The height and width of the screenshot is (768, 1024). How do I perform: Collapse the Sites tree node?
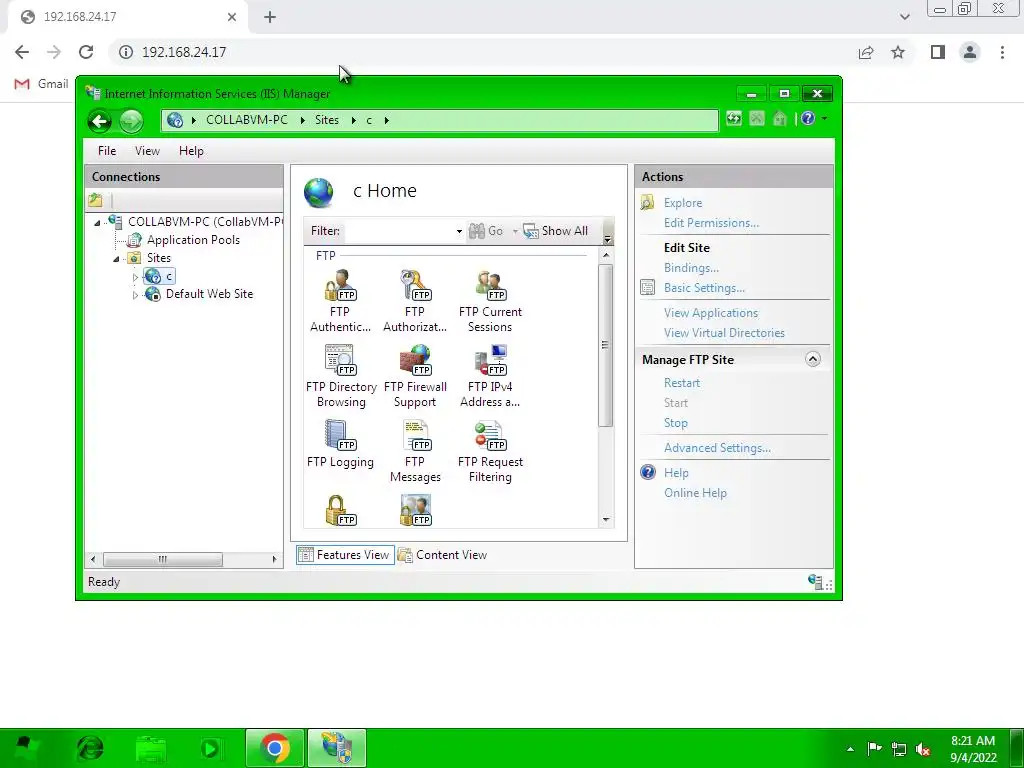click(x=116, y=259)
